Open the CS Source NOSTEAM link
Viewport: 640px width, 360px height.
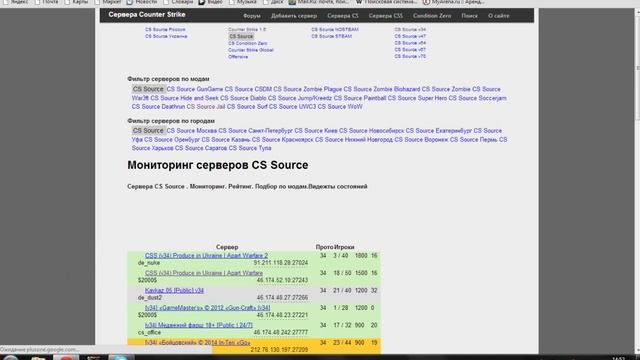(335, 29)
